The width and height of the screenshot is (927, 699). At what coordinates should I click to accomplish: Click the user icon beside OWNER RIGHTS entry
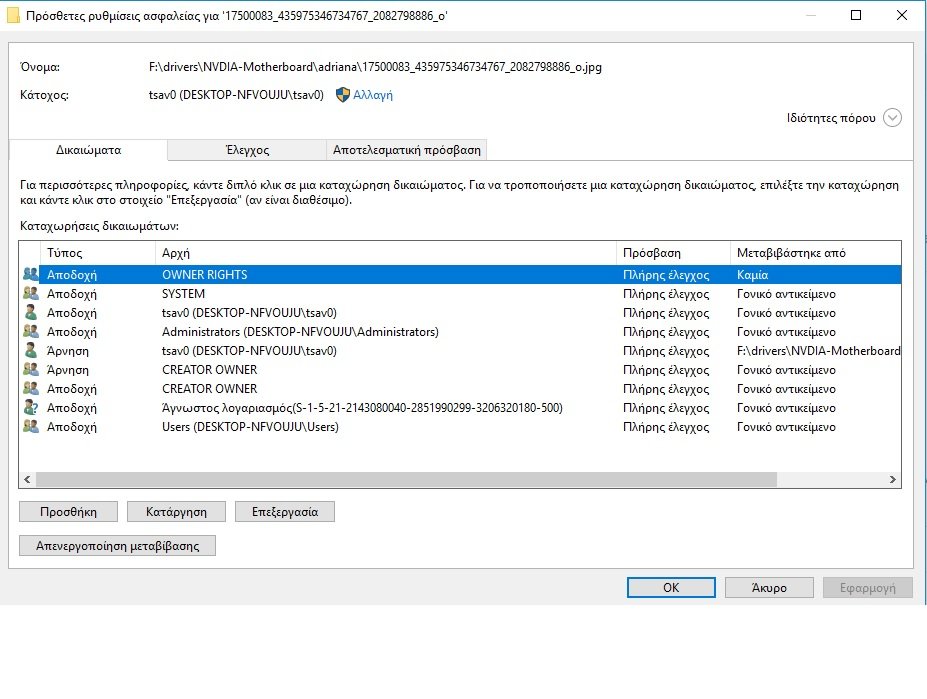30,274
